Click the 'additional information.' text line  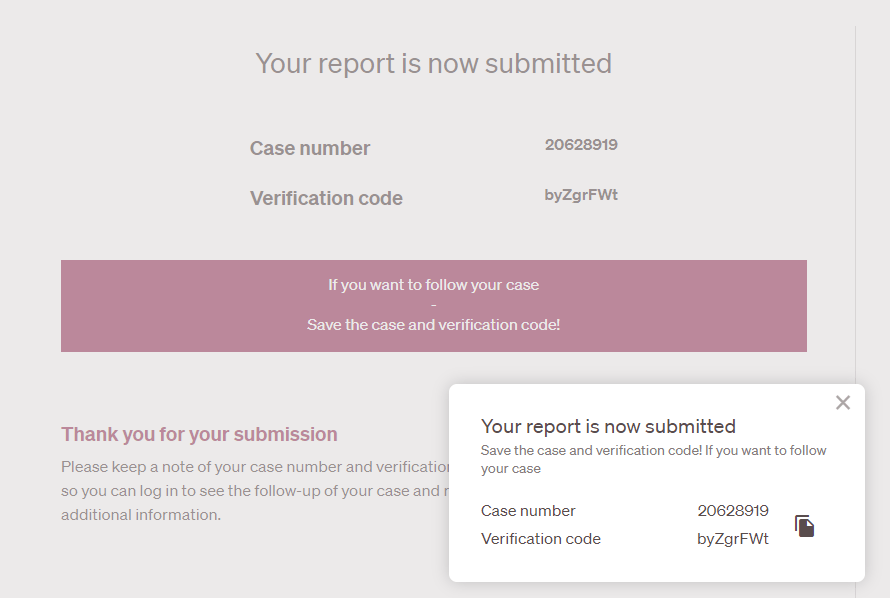140,515
